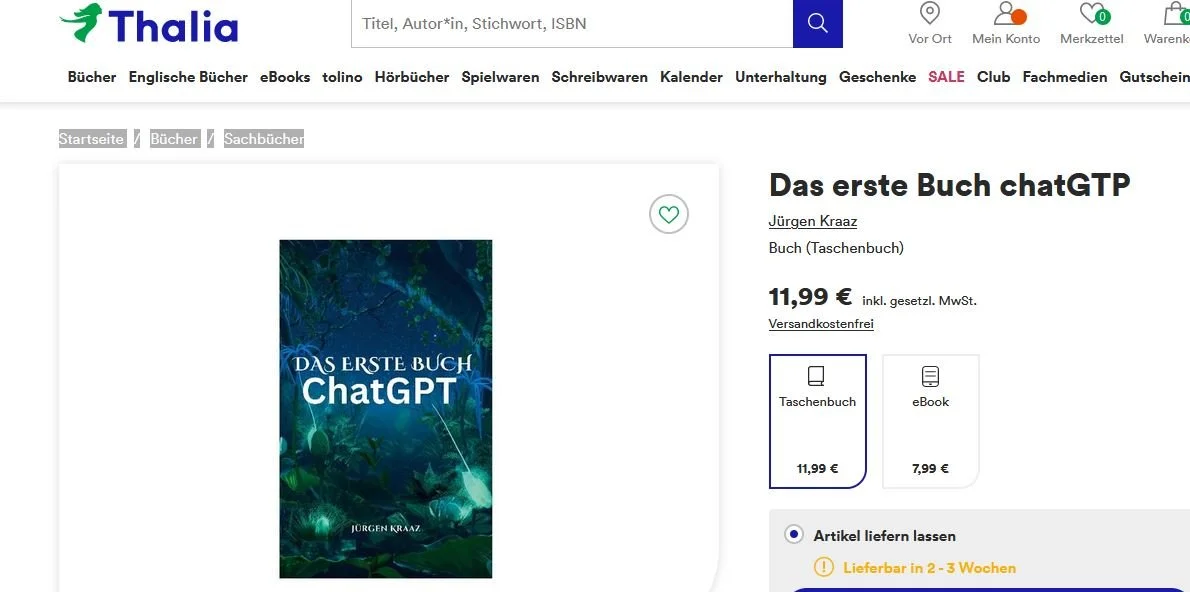Click the Thalia logo
Viewport: 1190px width, 592px height.
point(149,23)
